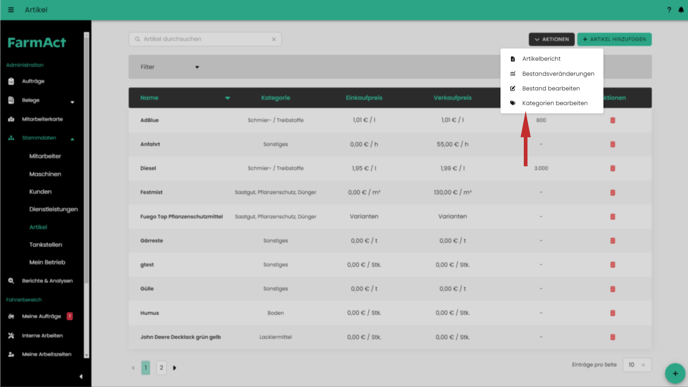Image resolution: width=688 pixels, height=387 pixels.
Task: Open Mitarbeiter under Stammdaten
Action: pos(45,156)
